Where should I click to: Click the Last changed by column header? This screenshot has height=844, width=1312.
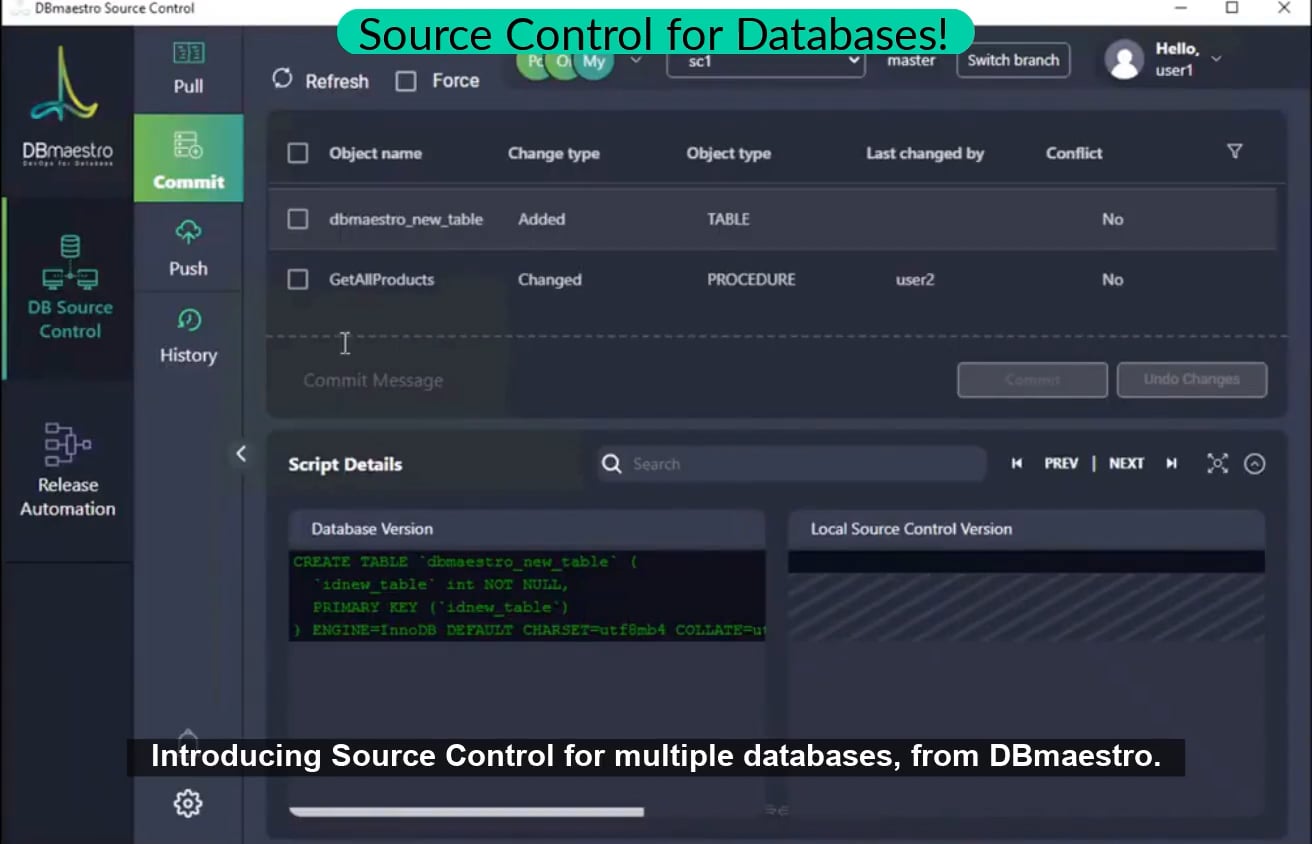pos(925,153)
